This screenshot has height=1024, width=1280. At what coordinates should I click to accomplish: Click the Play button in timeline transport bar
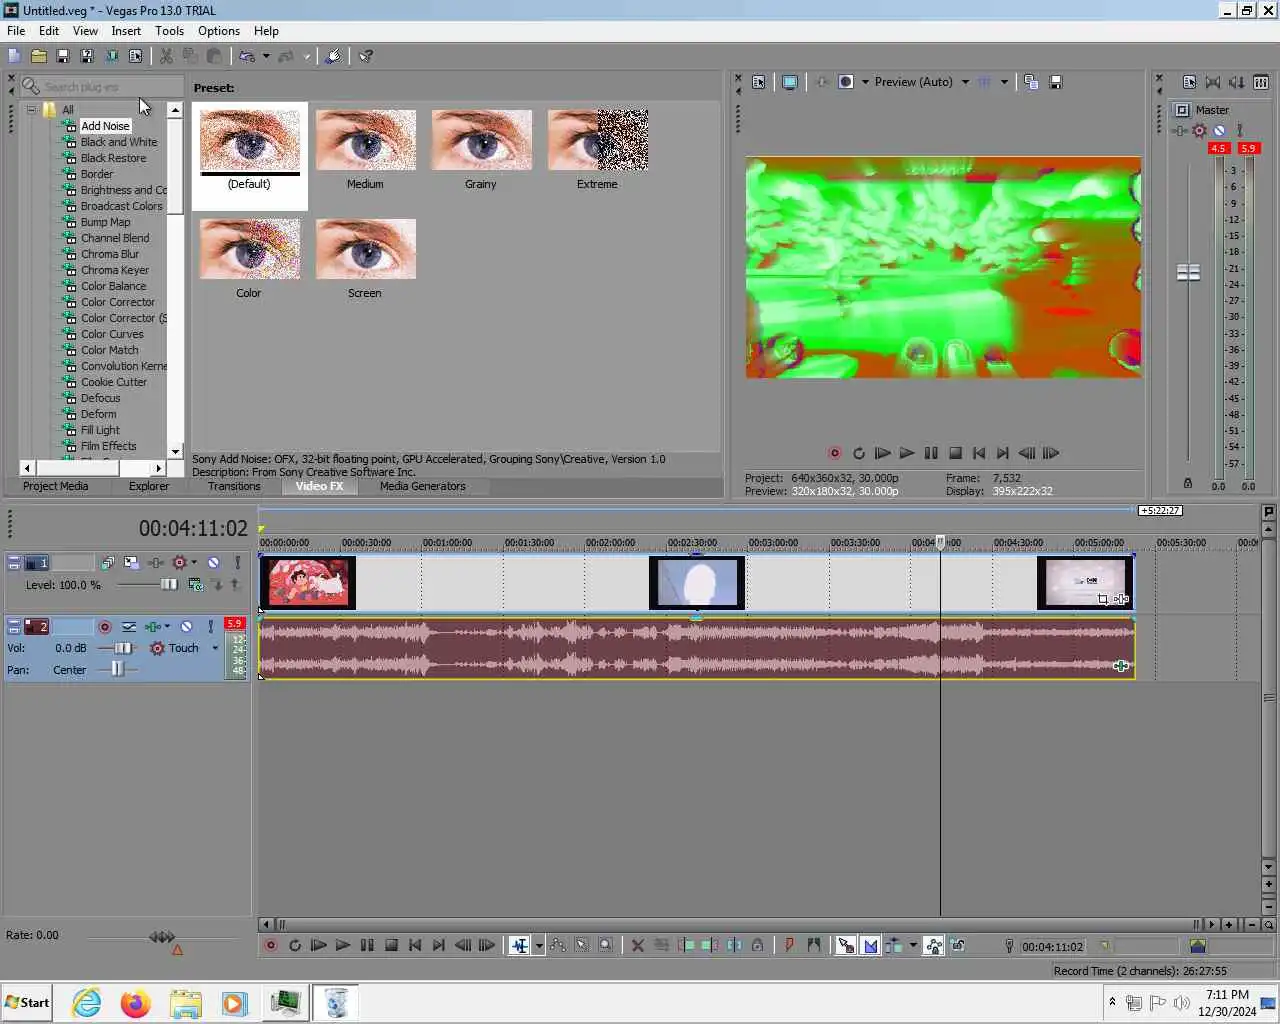point(343,945)
